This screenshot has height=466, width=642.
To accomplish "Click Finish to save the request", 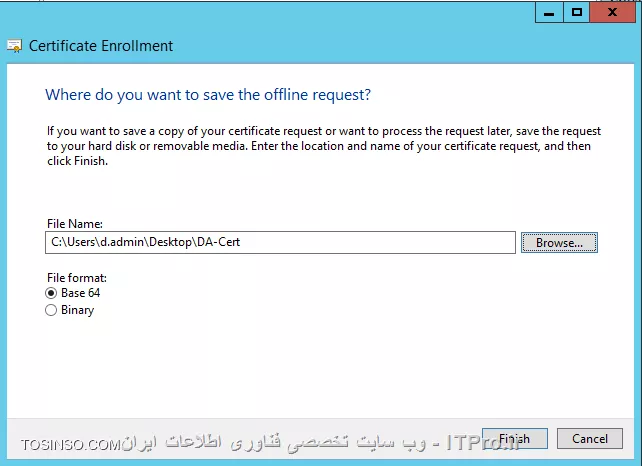I will pos(515,439).
